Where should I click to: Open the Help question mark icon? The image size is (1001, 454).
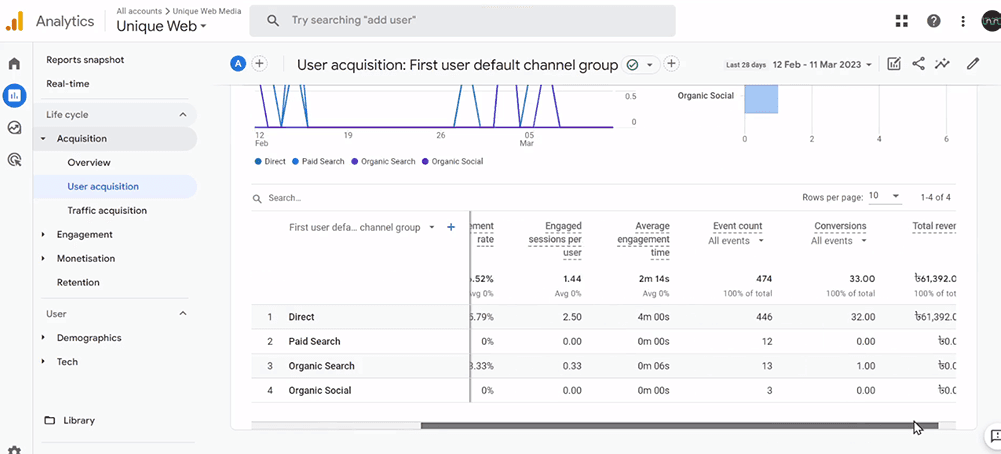933,21
